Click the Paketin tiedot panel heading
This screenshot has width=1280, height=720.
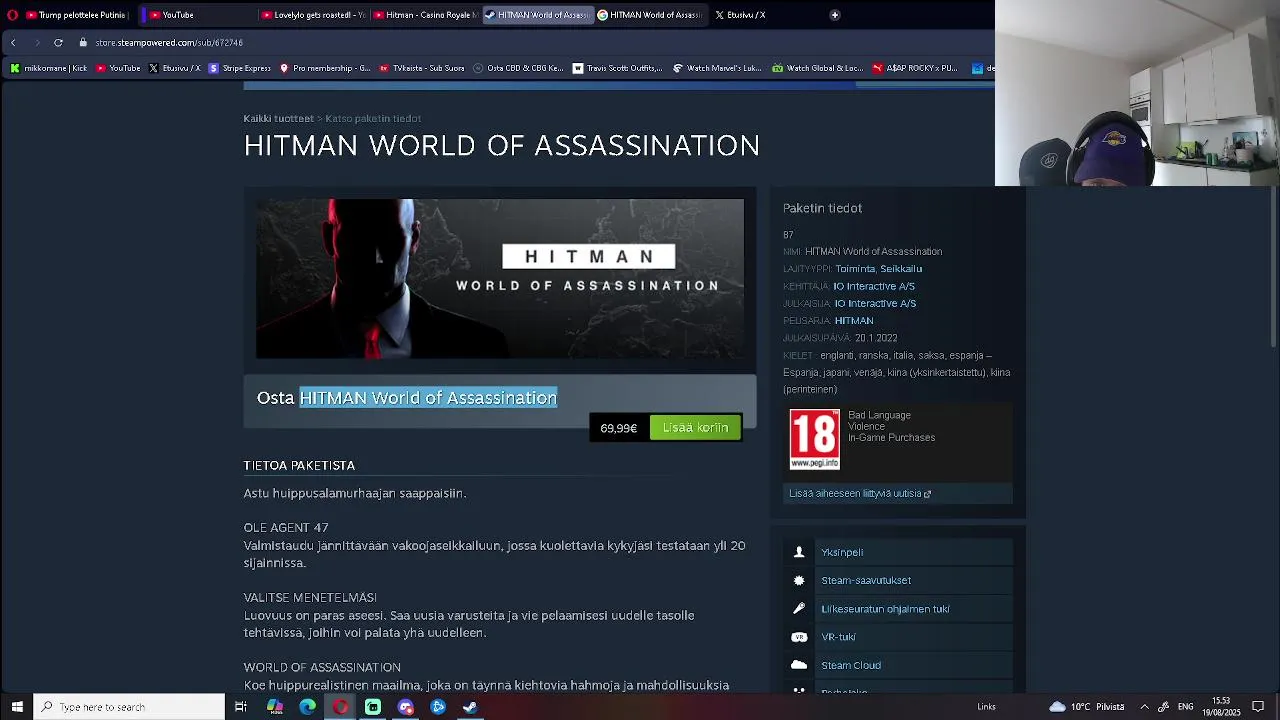pos(822,208)
